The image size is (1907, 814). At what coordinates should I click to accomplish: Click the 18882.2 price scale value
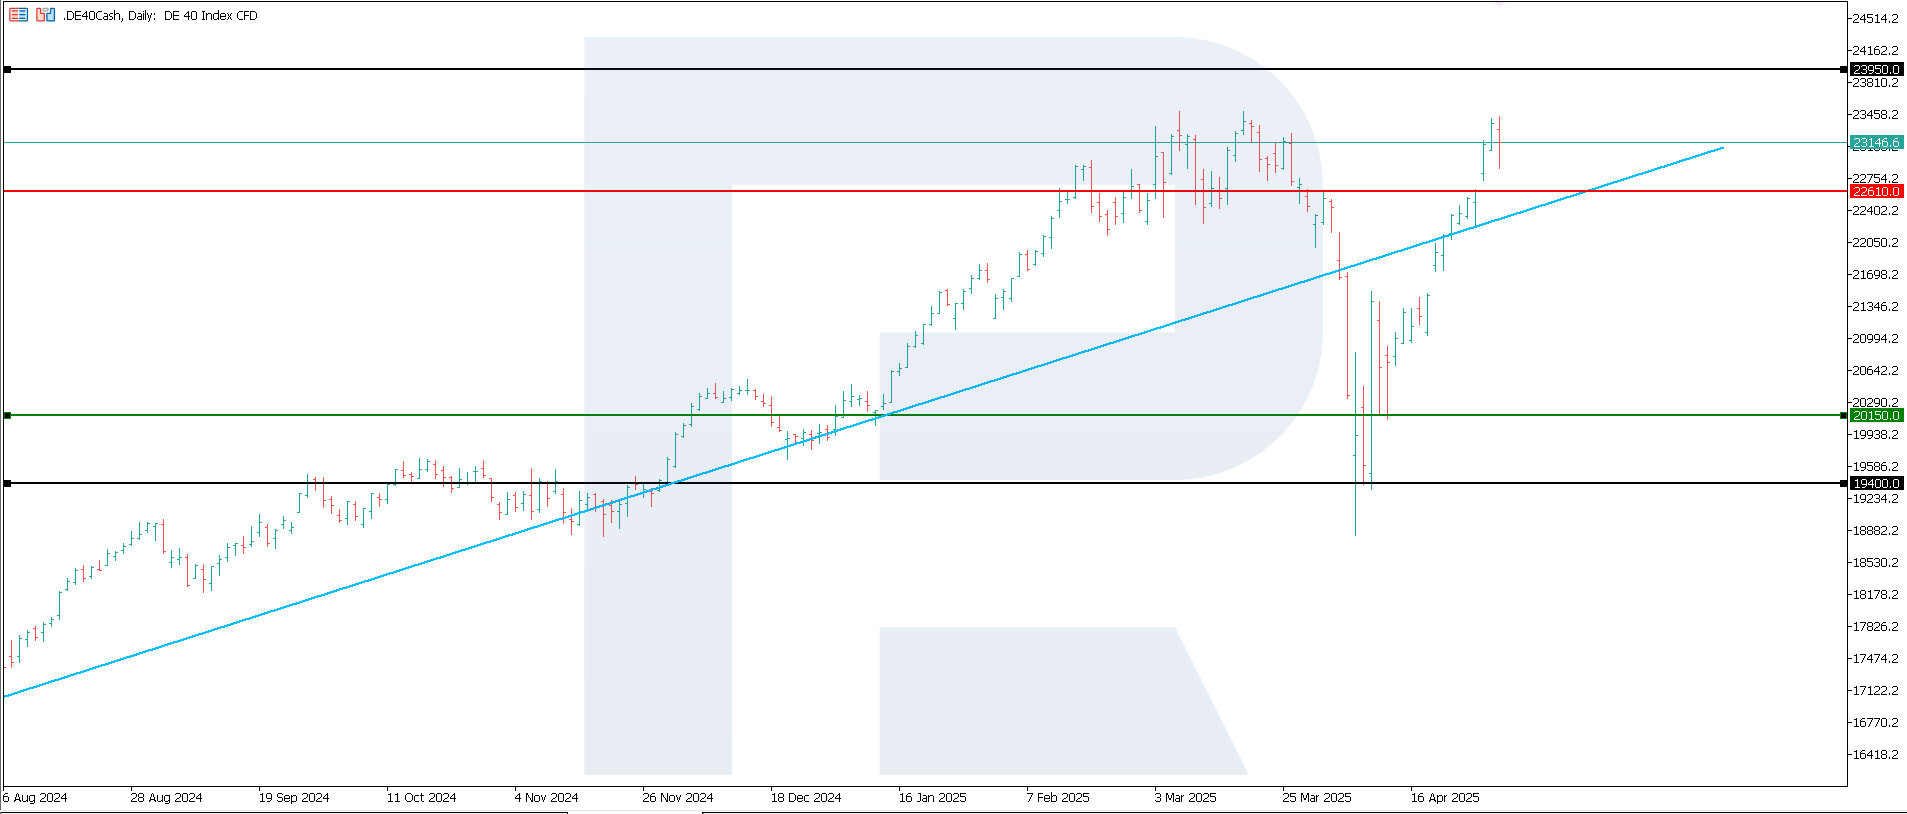point(1875,531)
